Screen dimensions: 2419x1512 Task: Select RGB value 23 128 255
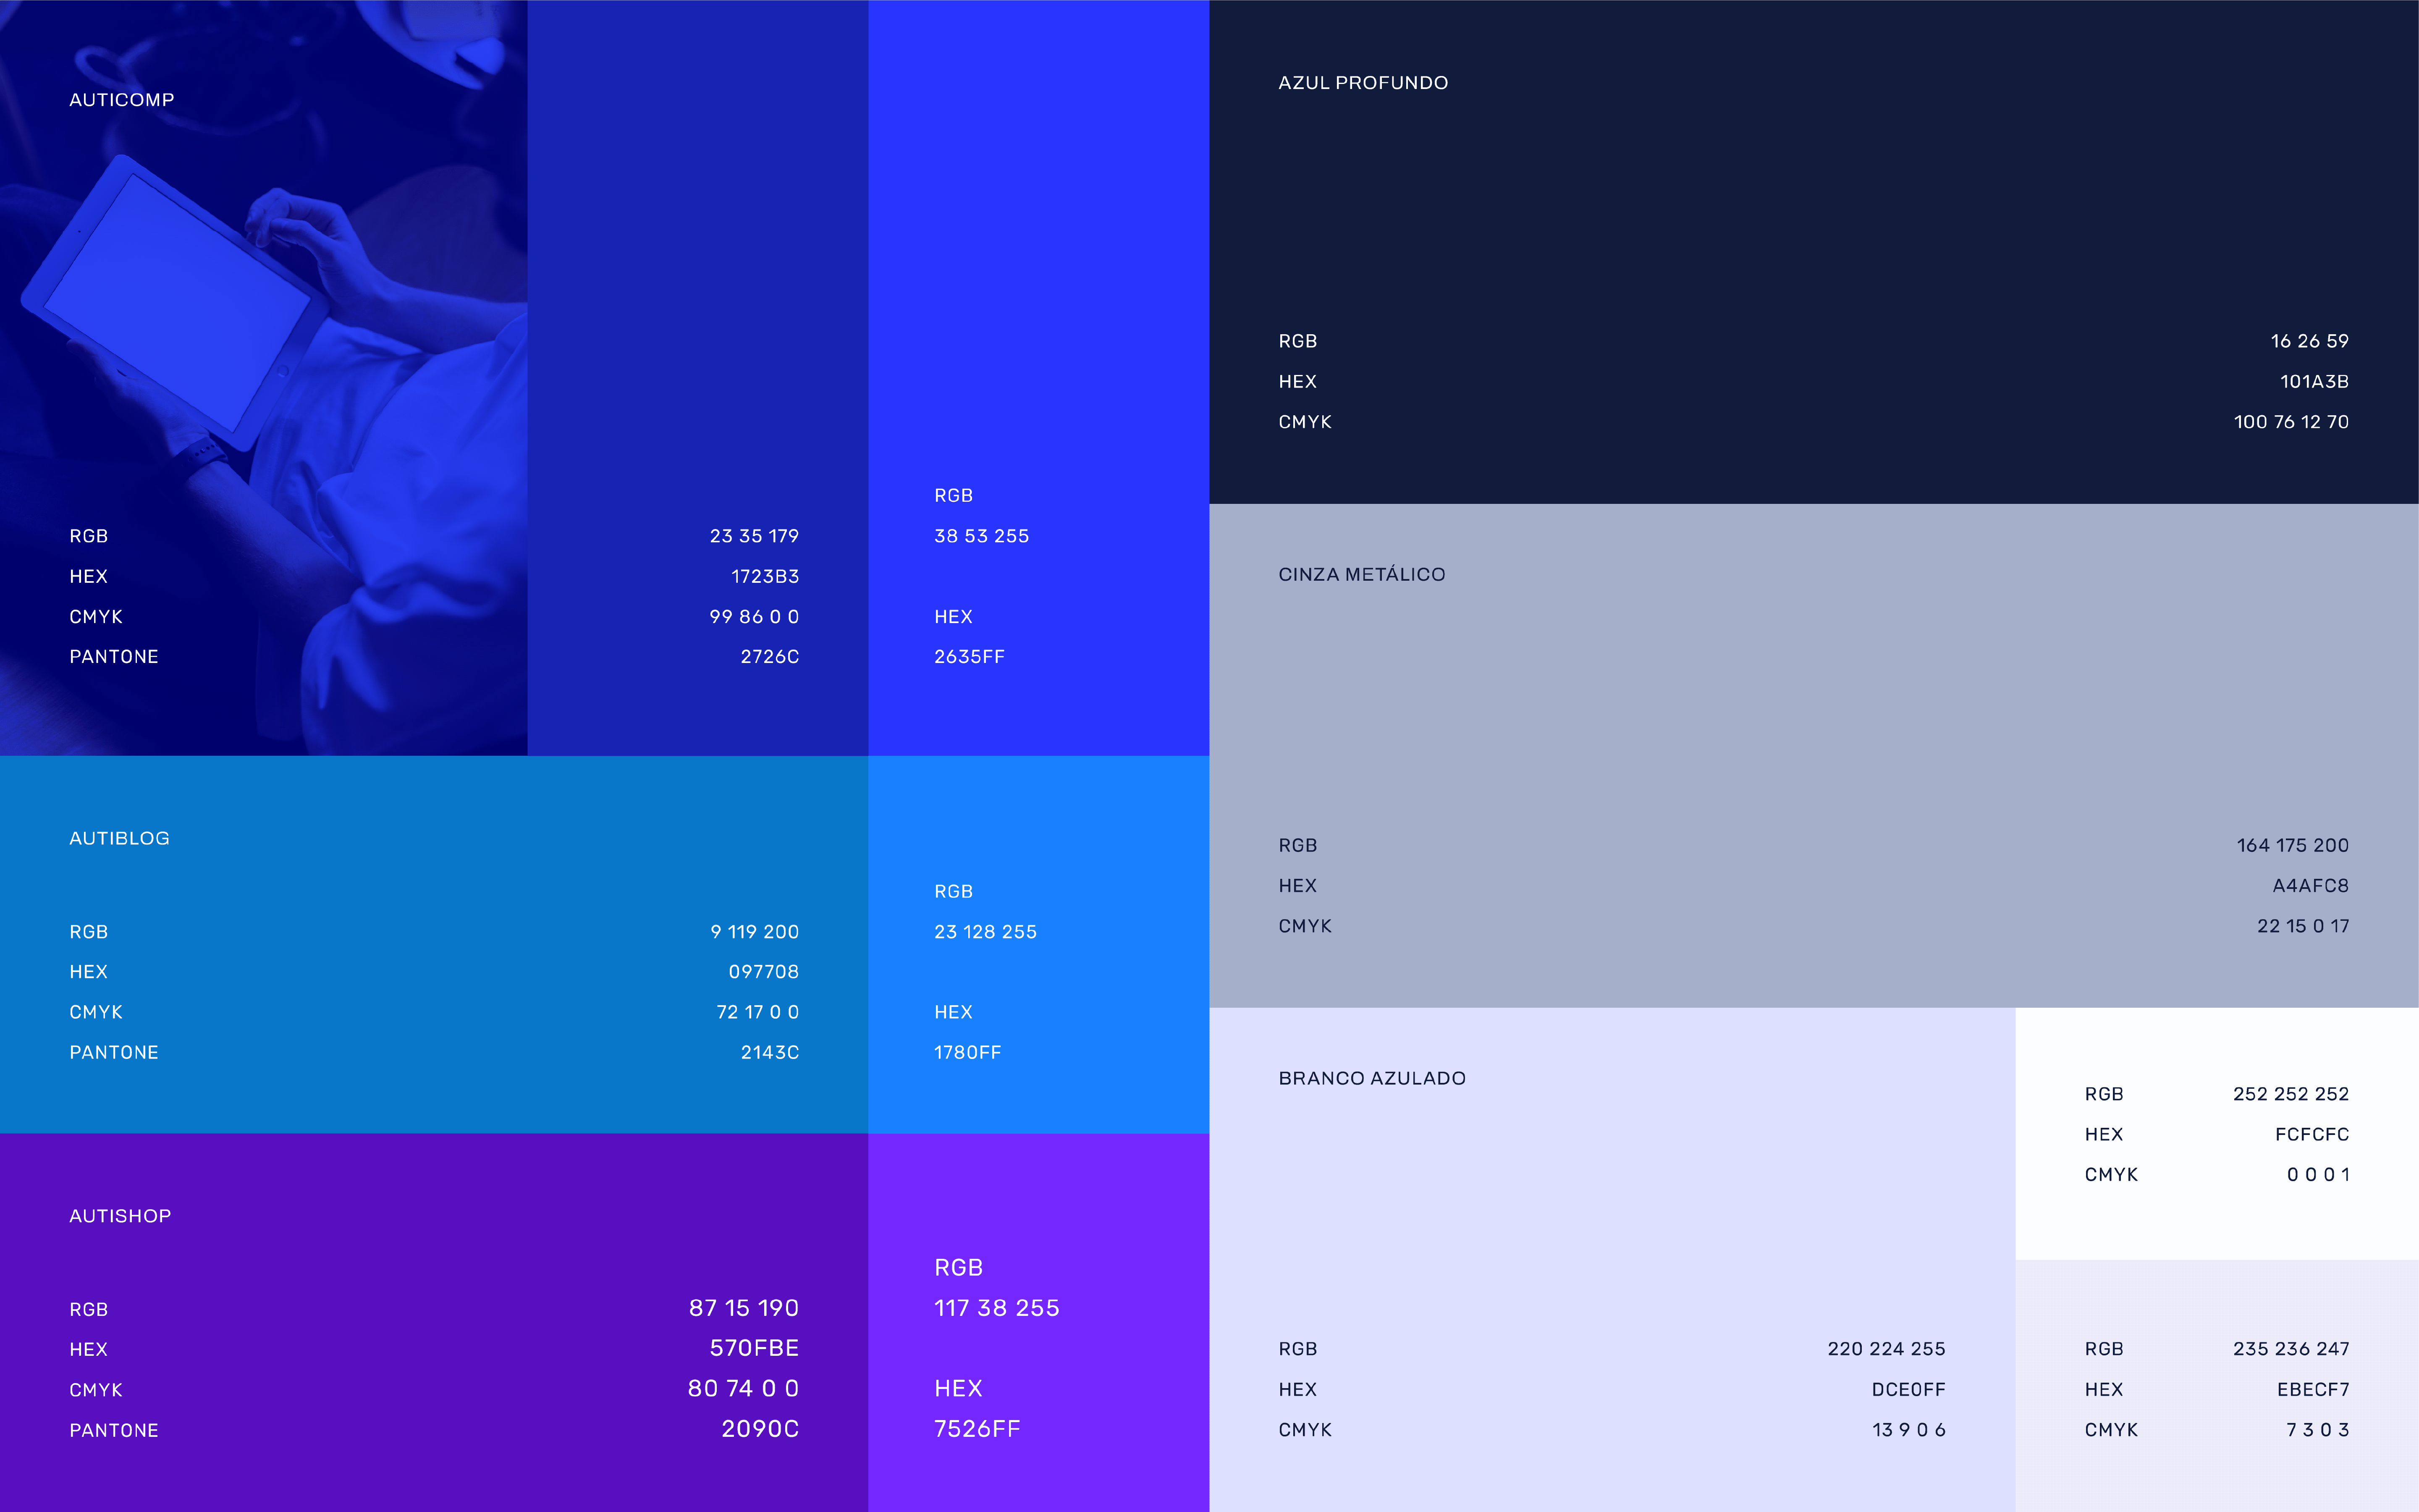pos(985,932)
